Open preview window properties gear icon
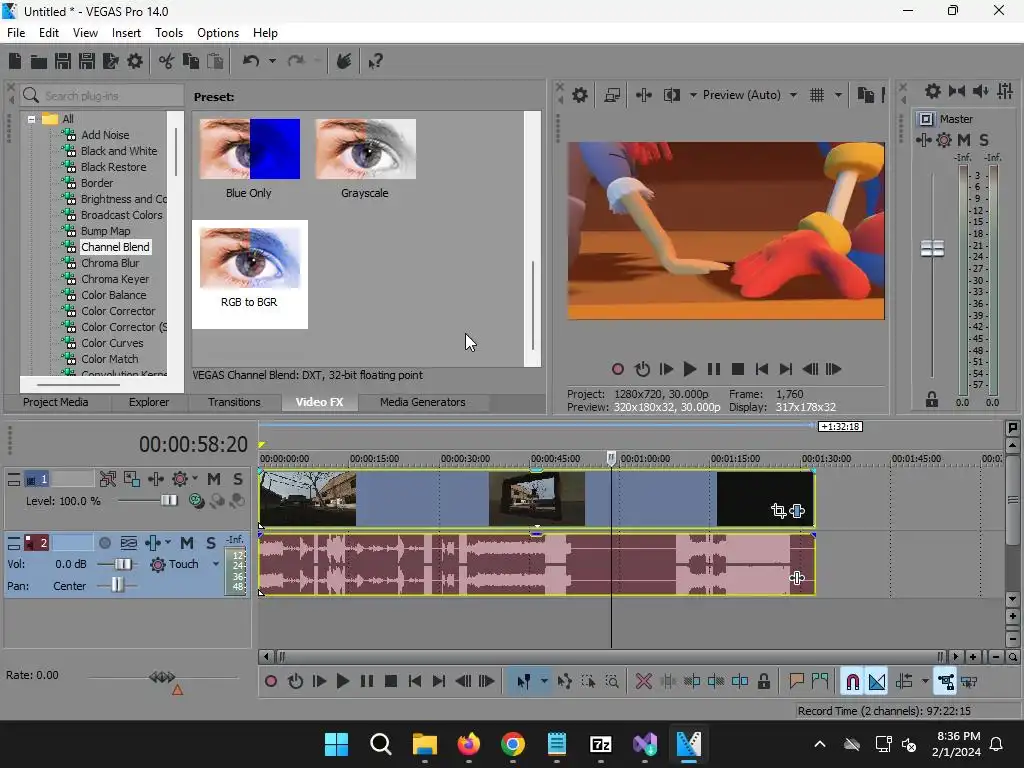Viewport: 1024px width, 768px height. 580,95
